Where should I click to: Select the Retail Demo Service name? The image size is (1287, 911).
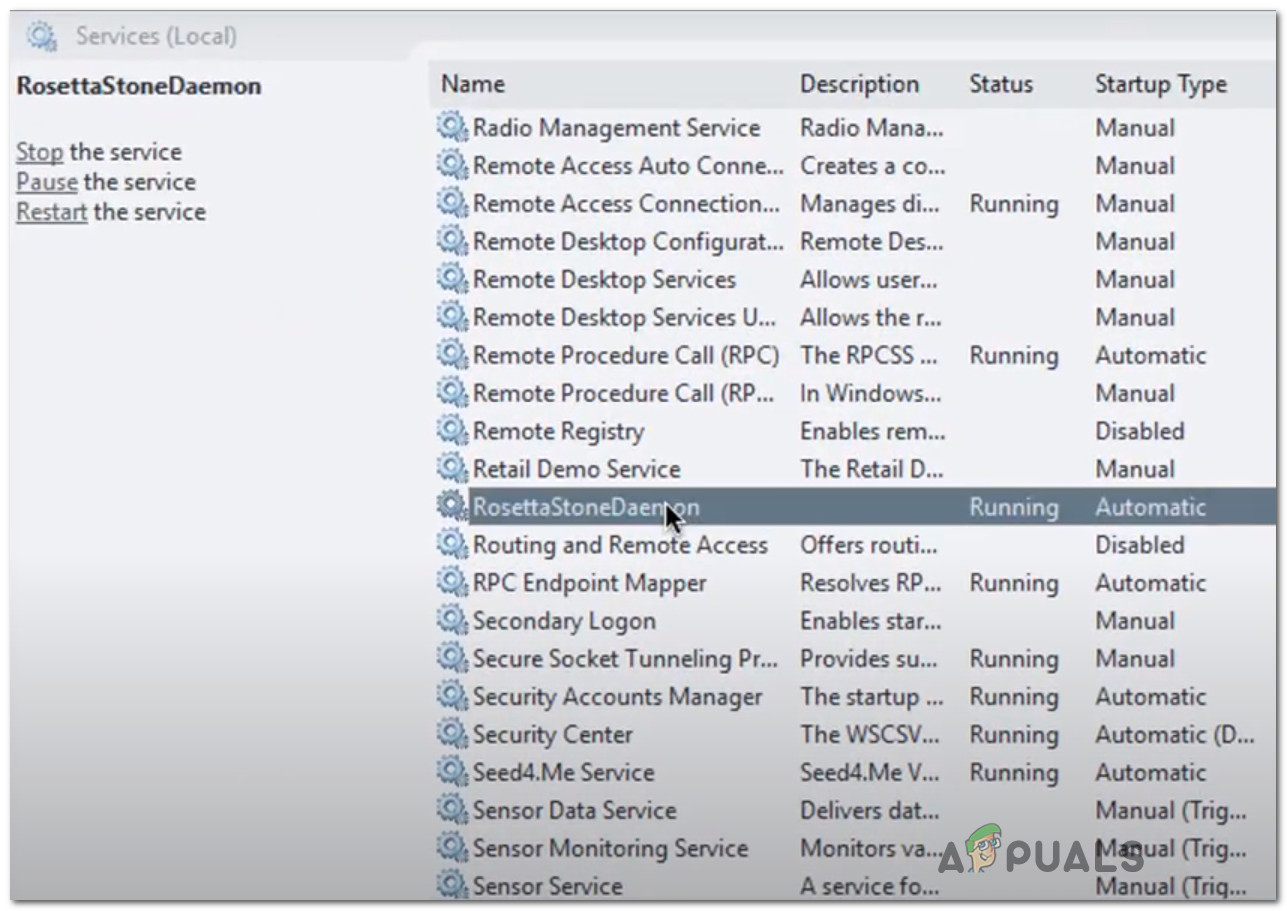pos(576,469)
